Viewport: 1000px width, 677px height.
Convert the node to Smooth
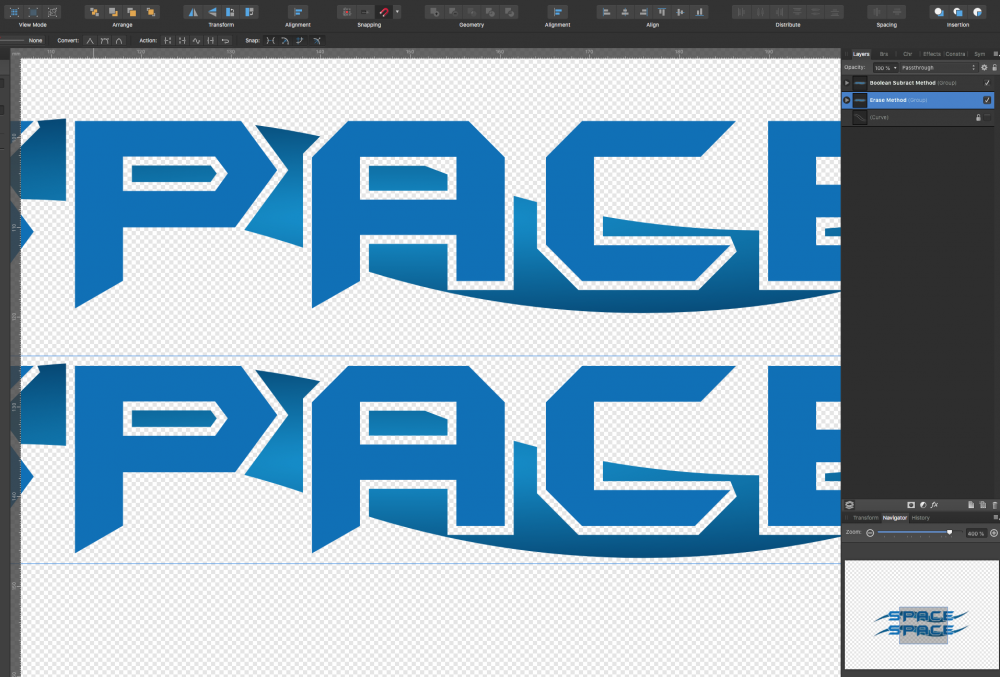[x=105, y=41]
